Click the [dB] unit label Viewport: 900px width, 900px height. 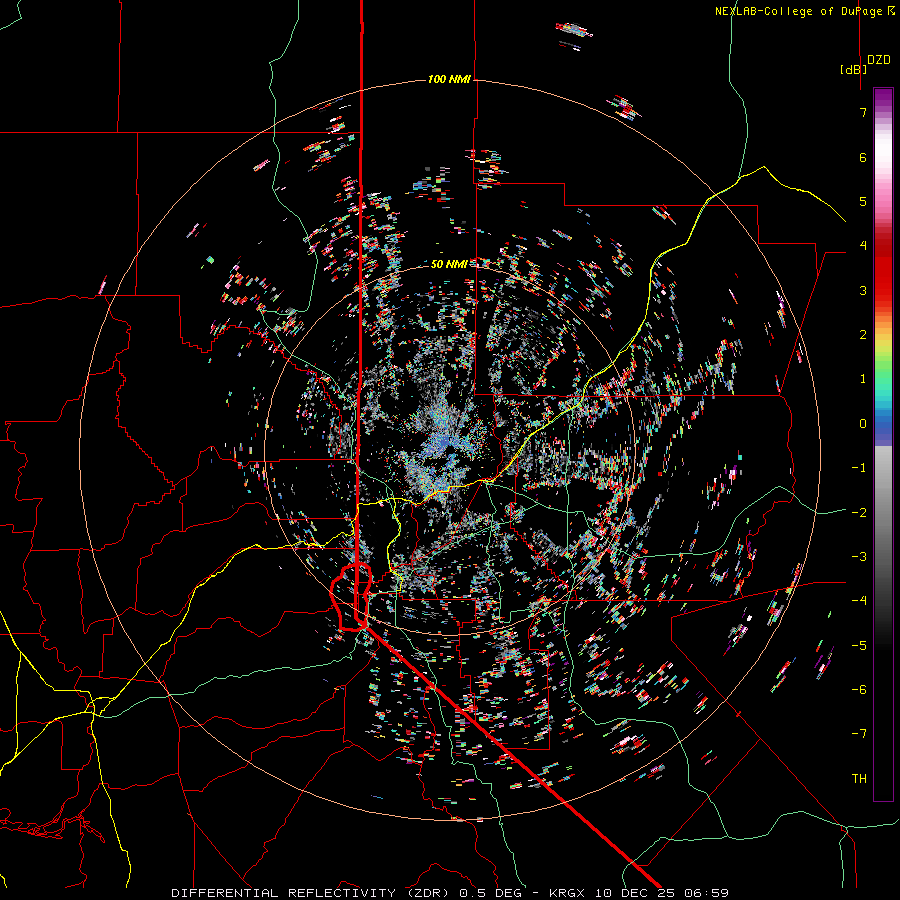point(854,69)
